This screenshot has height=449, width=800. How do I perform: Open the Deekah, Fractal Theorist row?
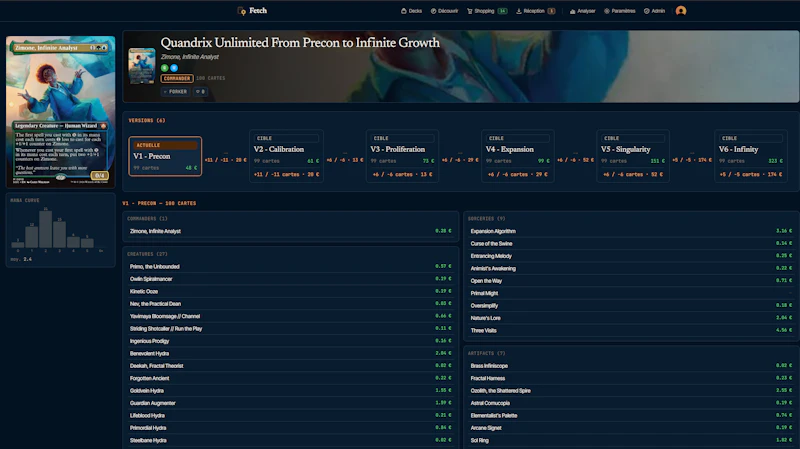[290, 366]
